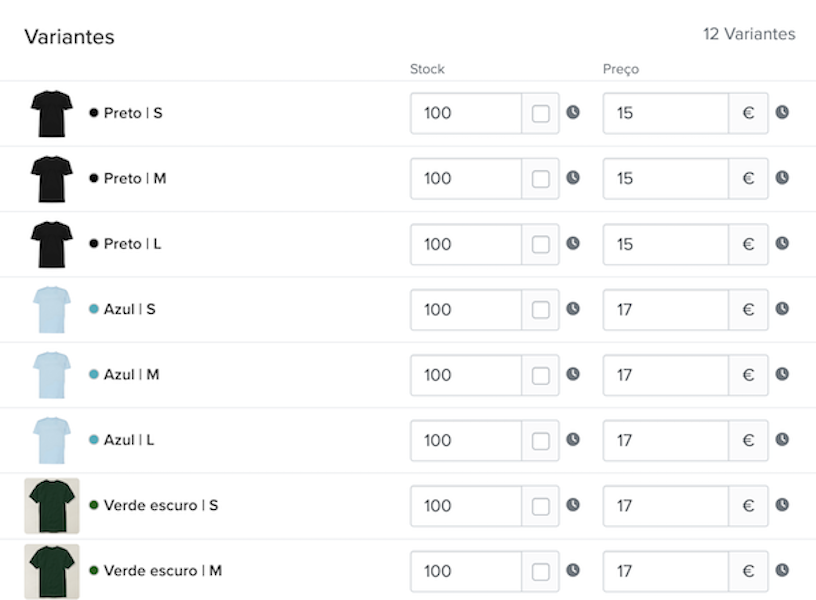Image resolution: width=816 pixels, height=600 pixels.
Task: Enable the stock checkbox for Verde escuro M
Action: [541, 571]
